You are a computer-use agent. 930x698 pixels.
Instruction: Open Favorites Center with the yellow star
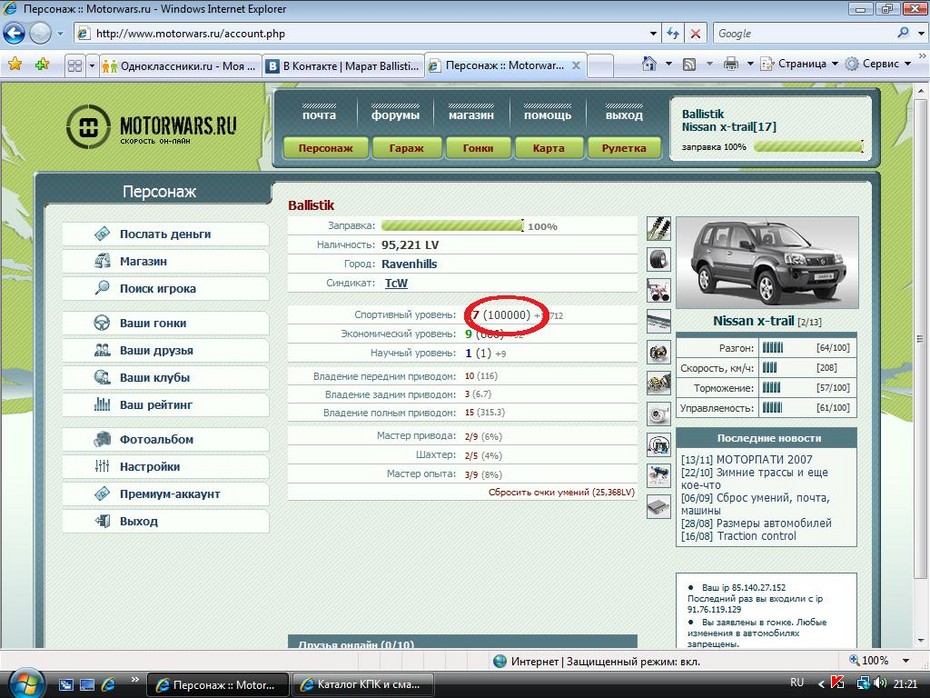tap(15, 64)
